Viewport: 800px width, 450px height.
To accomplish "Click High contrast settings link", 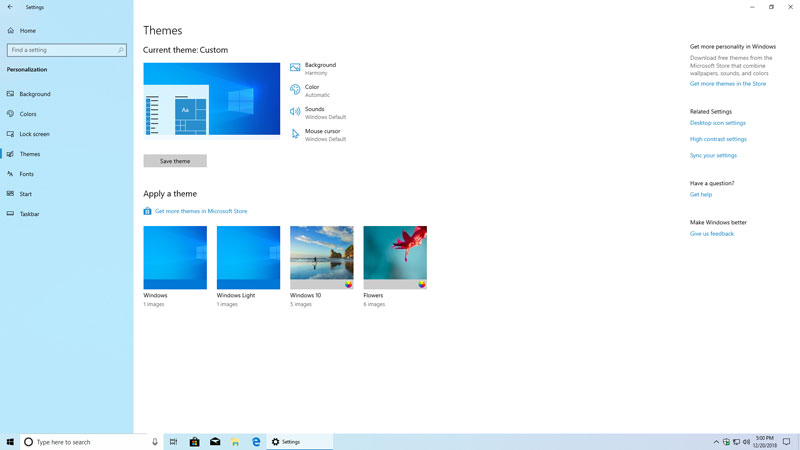I will (x=718, y=139).
